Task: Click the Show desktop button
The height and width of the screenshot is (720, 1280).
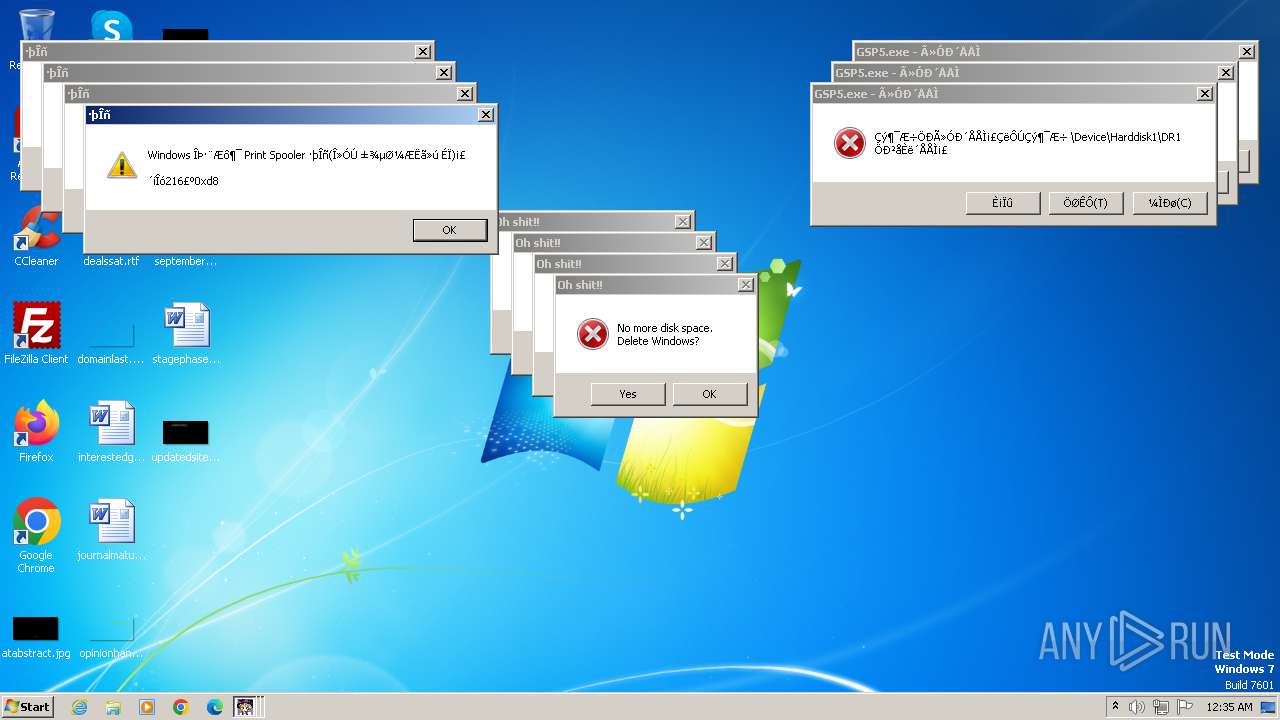Action: click(1269, 707)
